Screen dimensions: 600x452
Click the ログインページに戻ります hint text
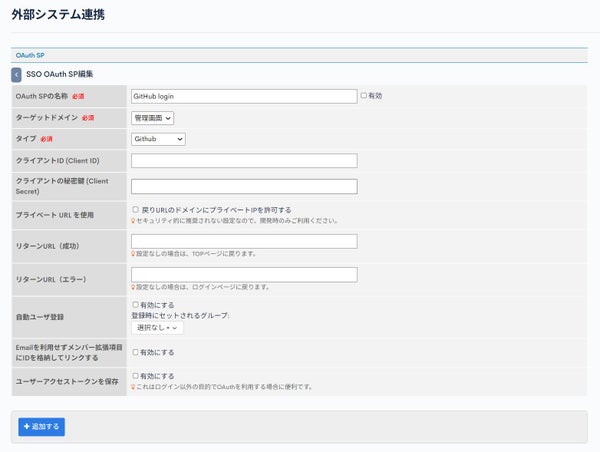pyautogui.click(x=203, y=287)
